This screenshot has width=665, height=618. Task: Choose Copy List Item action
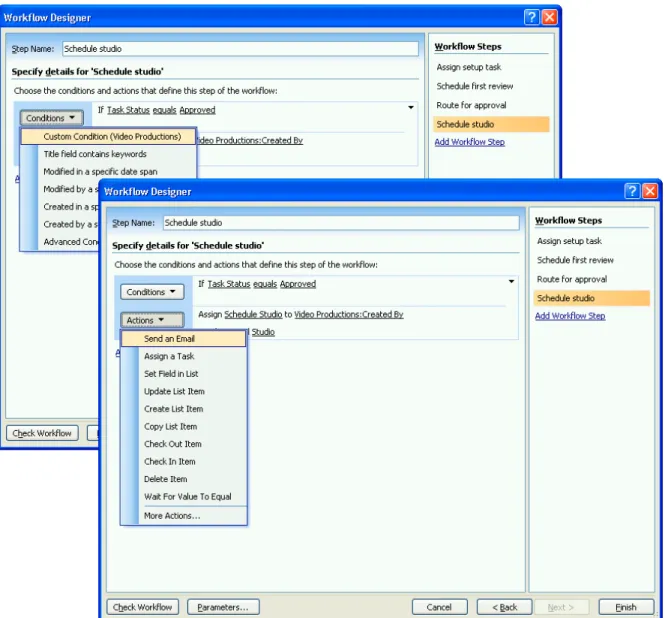click(x=183, y=426)
